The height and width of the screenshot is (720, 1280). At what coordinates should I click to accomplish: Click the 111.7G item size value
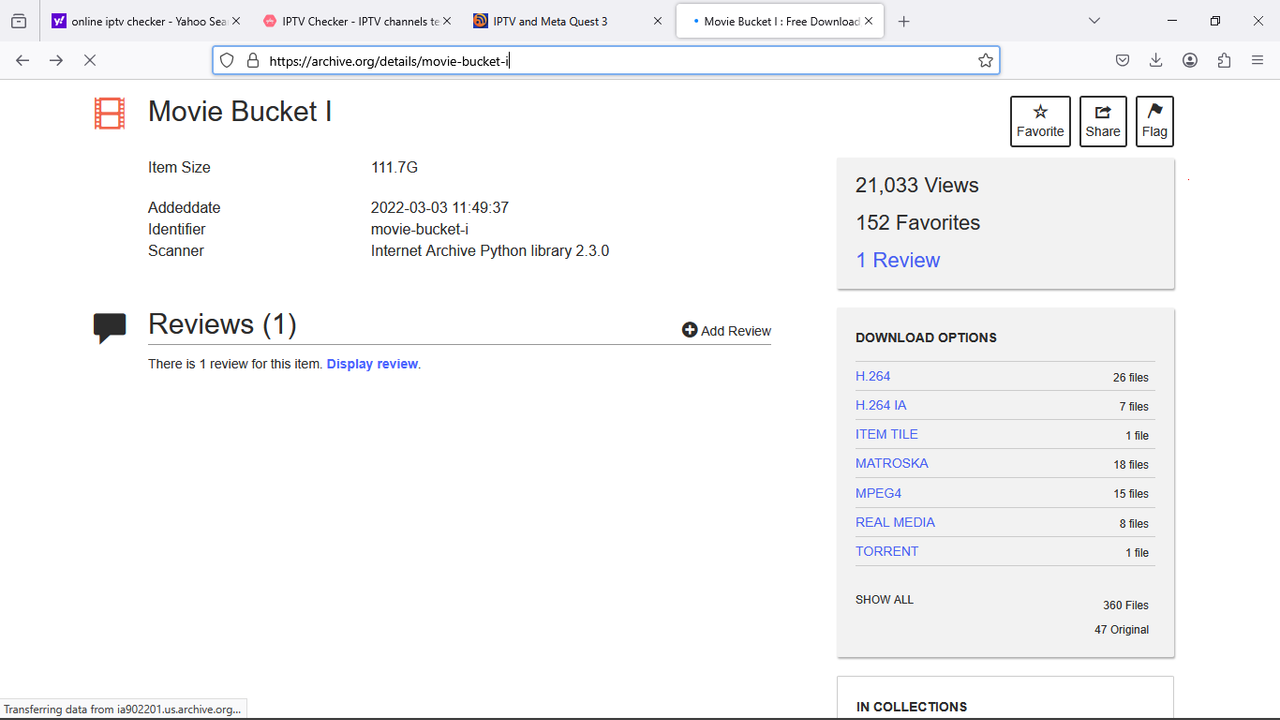pyautogui.click(x=394, y=168)
